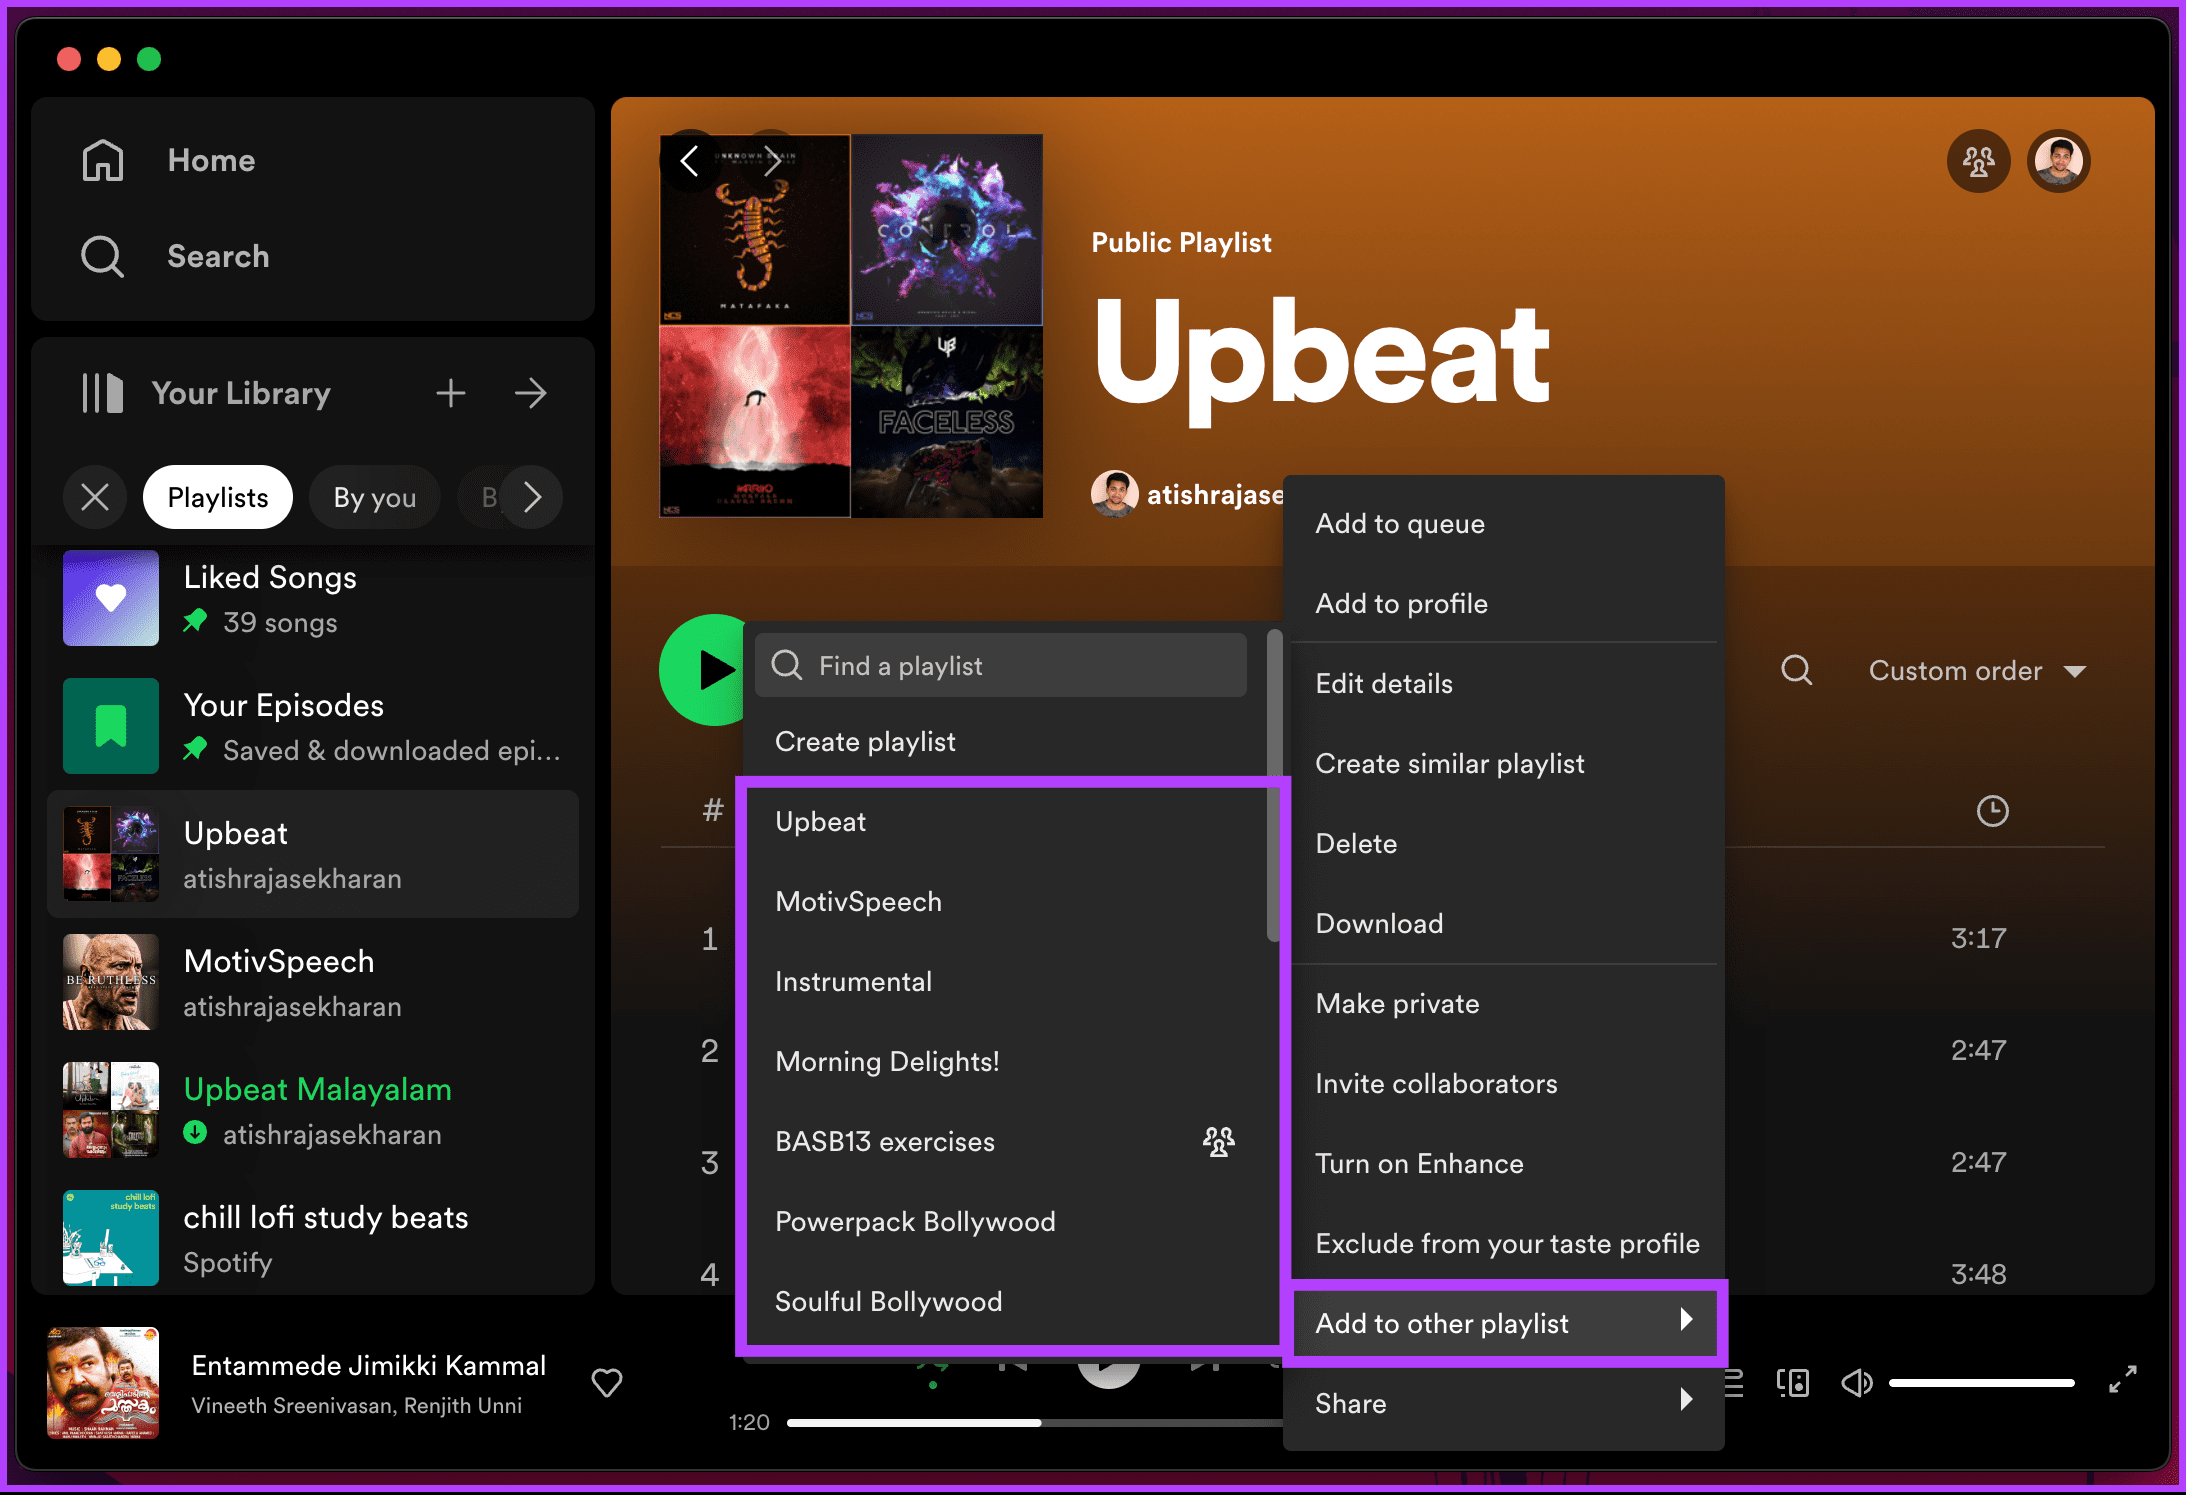
Task: Open Connect to a device icon
Action: (1793, 1383)
